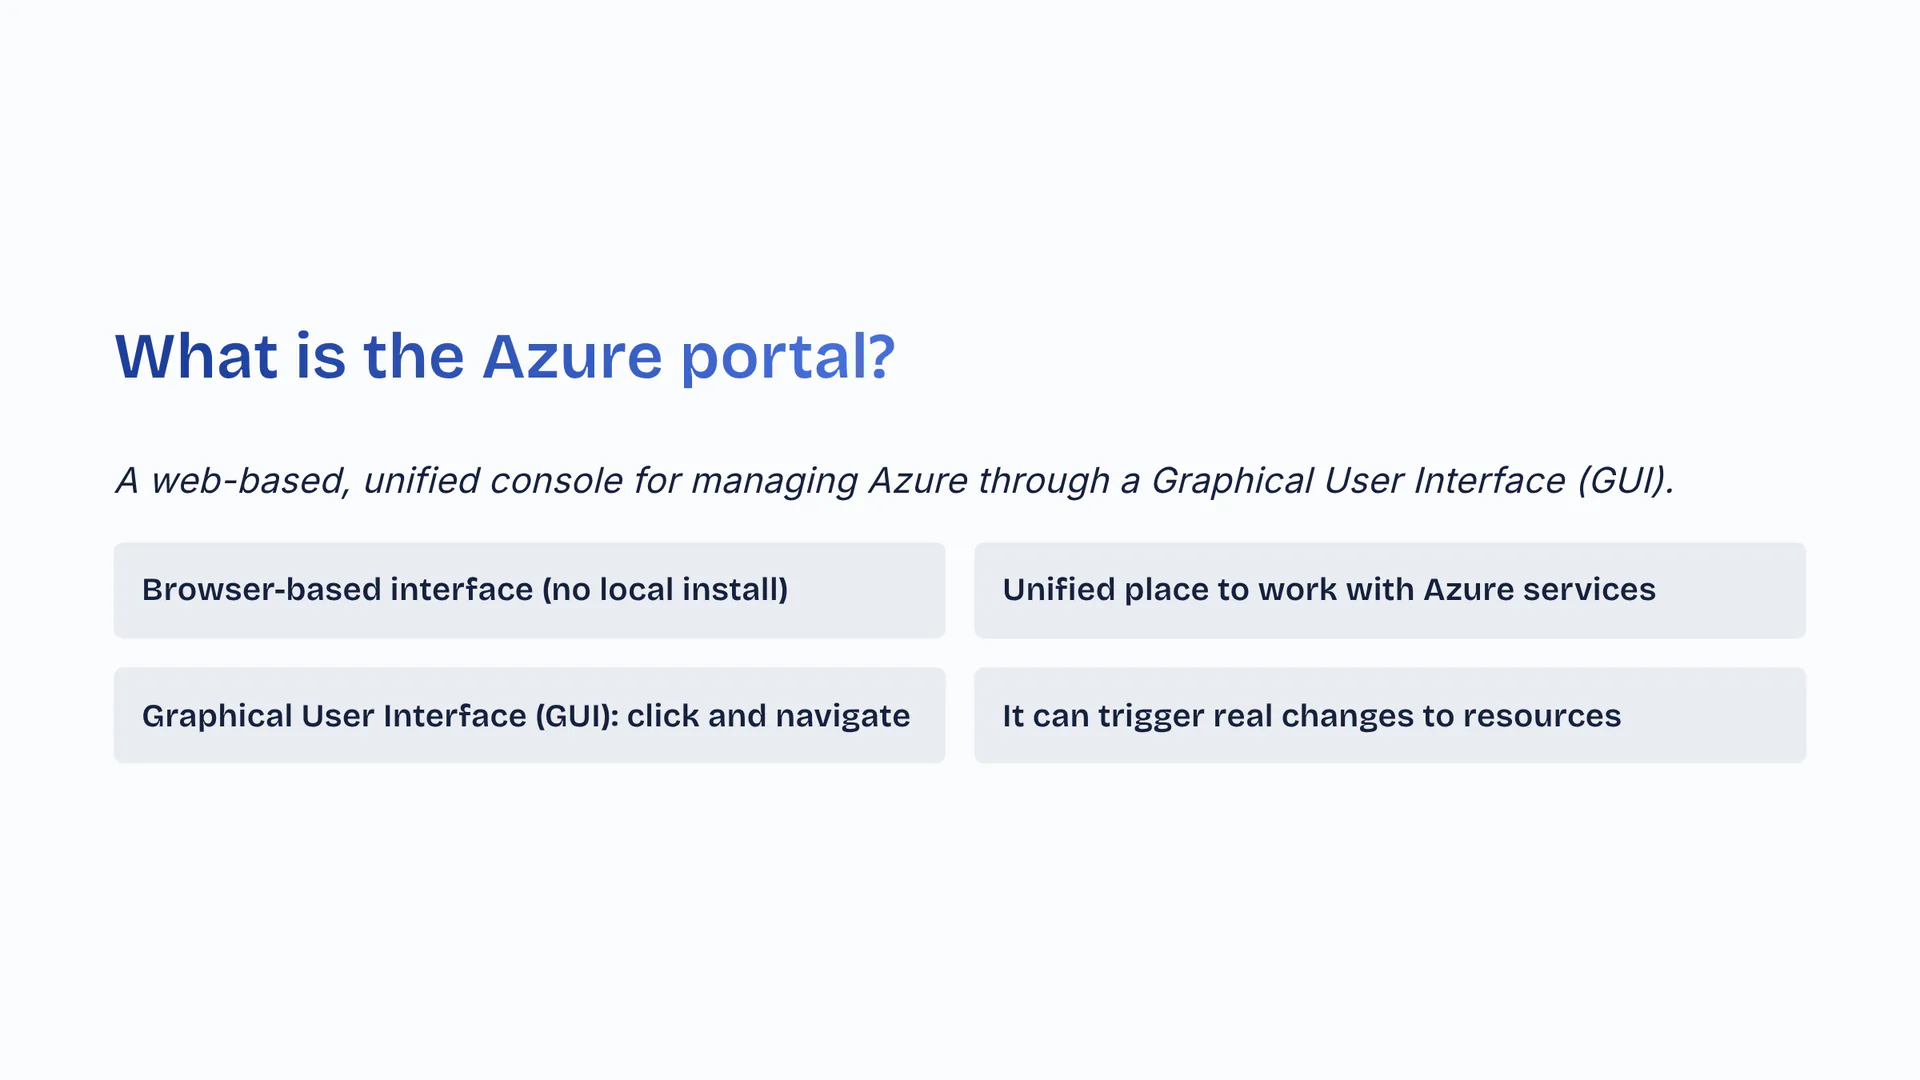Click the italic subtitle sentence below the title

coord(894,481)
